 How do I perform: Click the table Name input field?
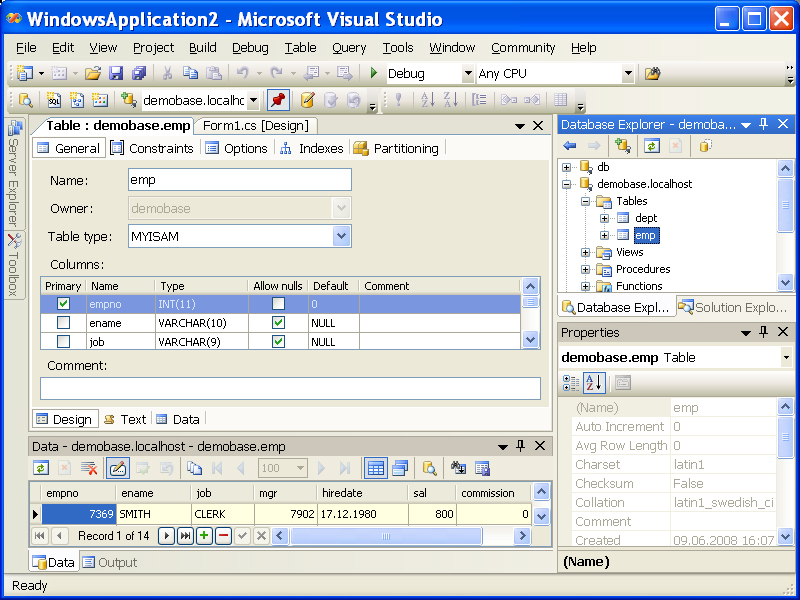(240, 180)
